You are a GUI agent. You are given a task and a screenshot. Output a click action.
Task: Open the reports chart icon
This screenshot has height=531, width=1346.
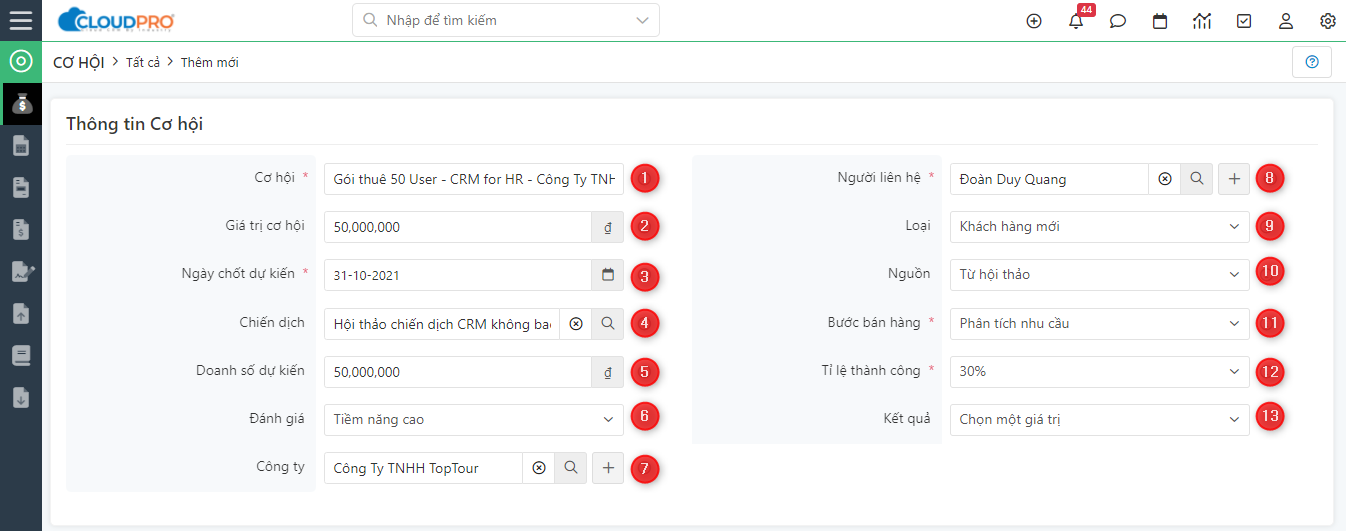click(x=1202, y=21)
